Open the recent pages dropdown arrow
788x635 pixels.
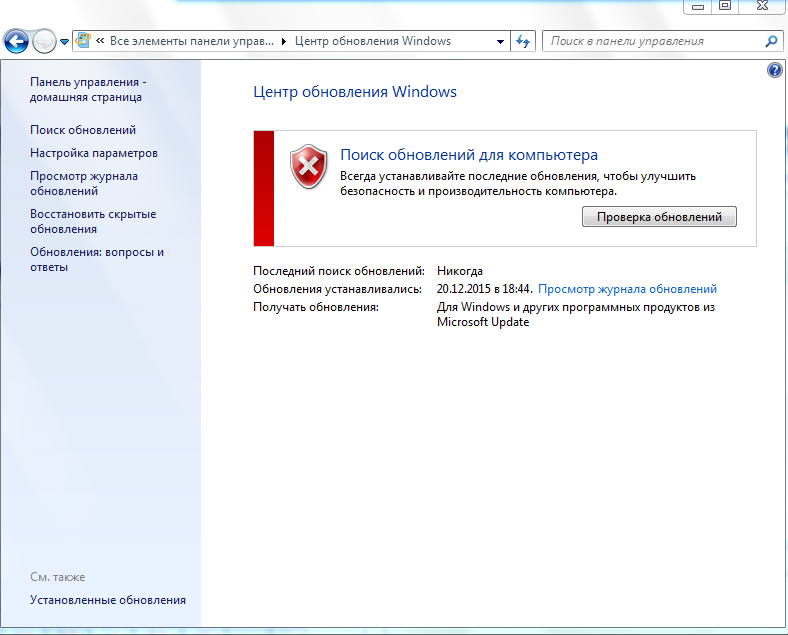pos(64,42)
